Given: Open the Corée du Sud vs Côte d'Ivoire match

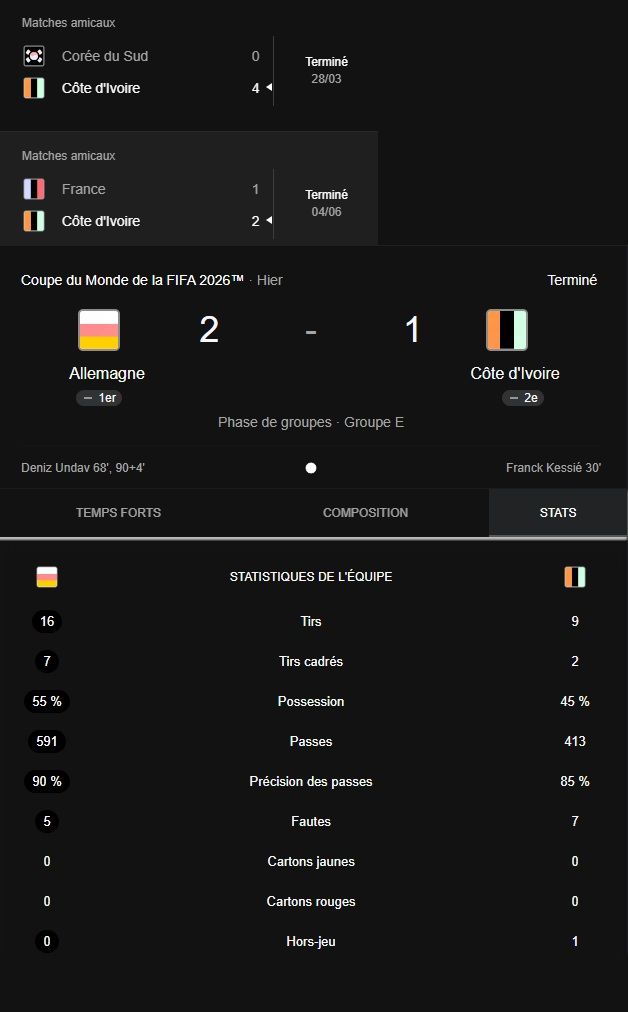Looking at the screenshot, I should (x=188, y=65).
